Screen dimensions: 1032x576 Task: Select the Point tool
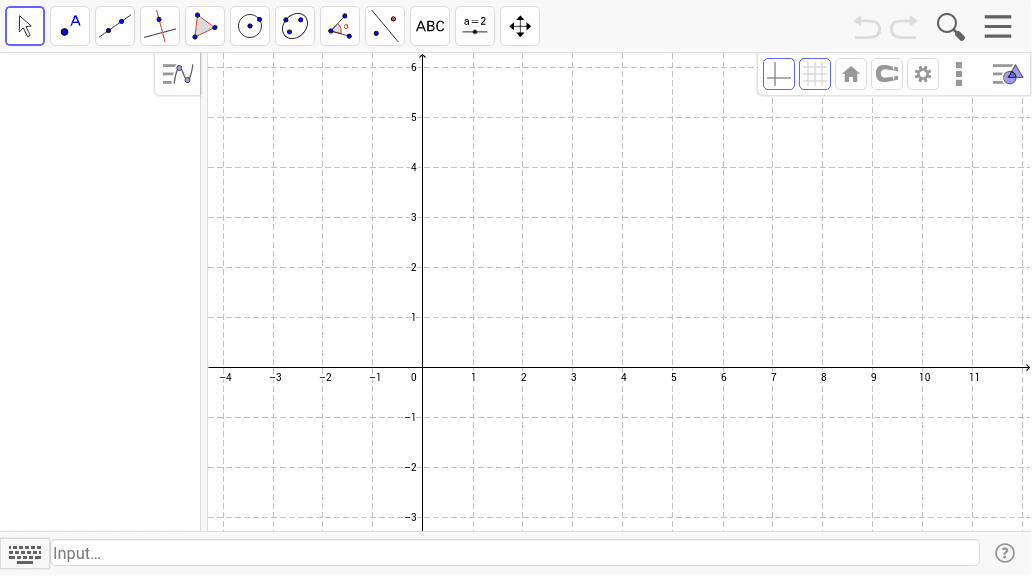pos(70,26)
